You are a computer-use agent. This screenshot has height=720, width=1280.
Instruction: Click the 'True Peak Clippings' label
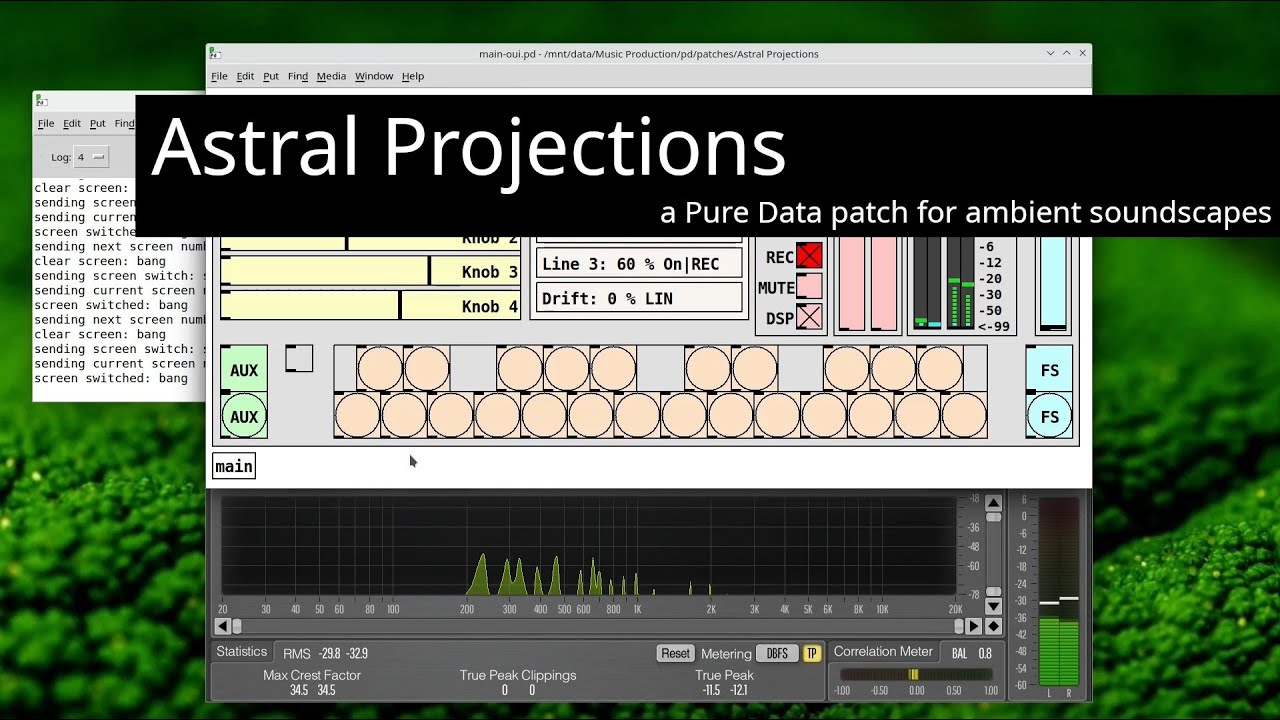pos(518,675)
